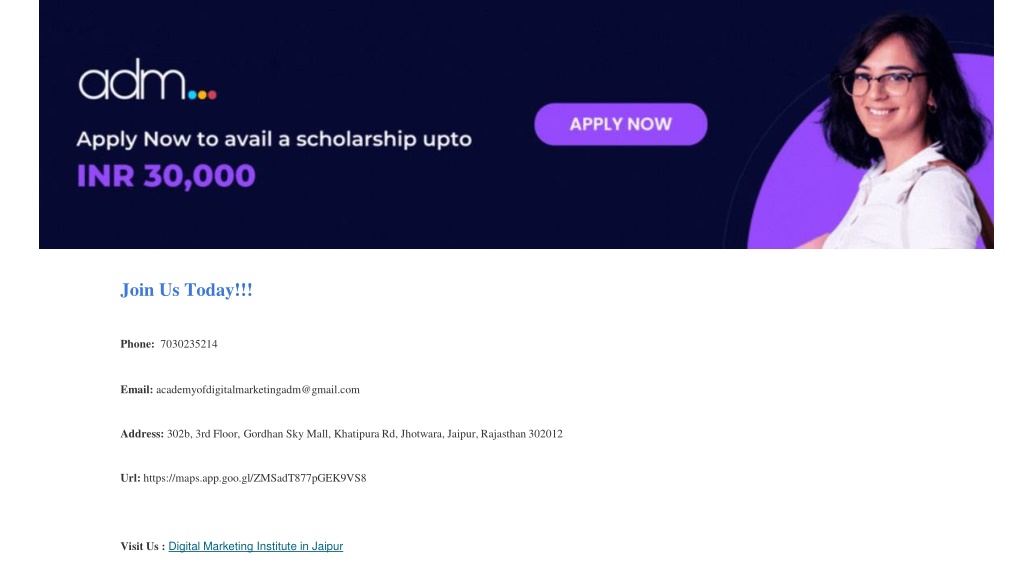The width and height of the screenshot is (1024, 576).
Task: Open the maps.app.goo.gl URL
Action: coord(255,478)
